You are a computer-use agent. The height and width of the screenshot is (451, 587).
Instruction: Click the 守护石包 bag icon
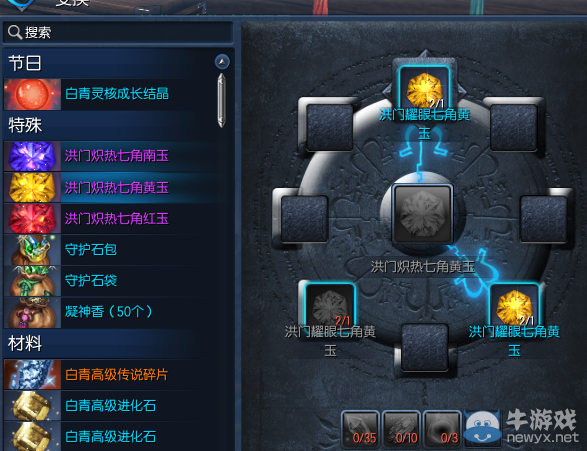[32, 250]
